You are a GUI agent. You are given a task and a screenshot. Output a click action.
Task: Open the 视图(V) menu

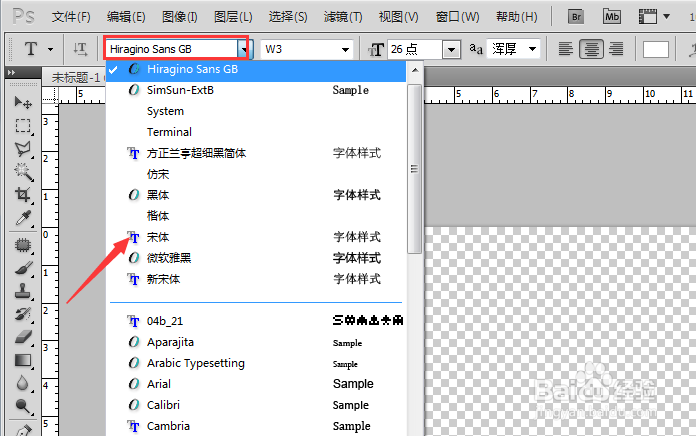click(x=398, y=17)
